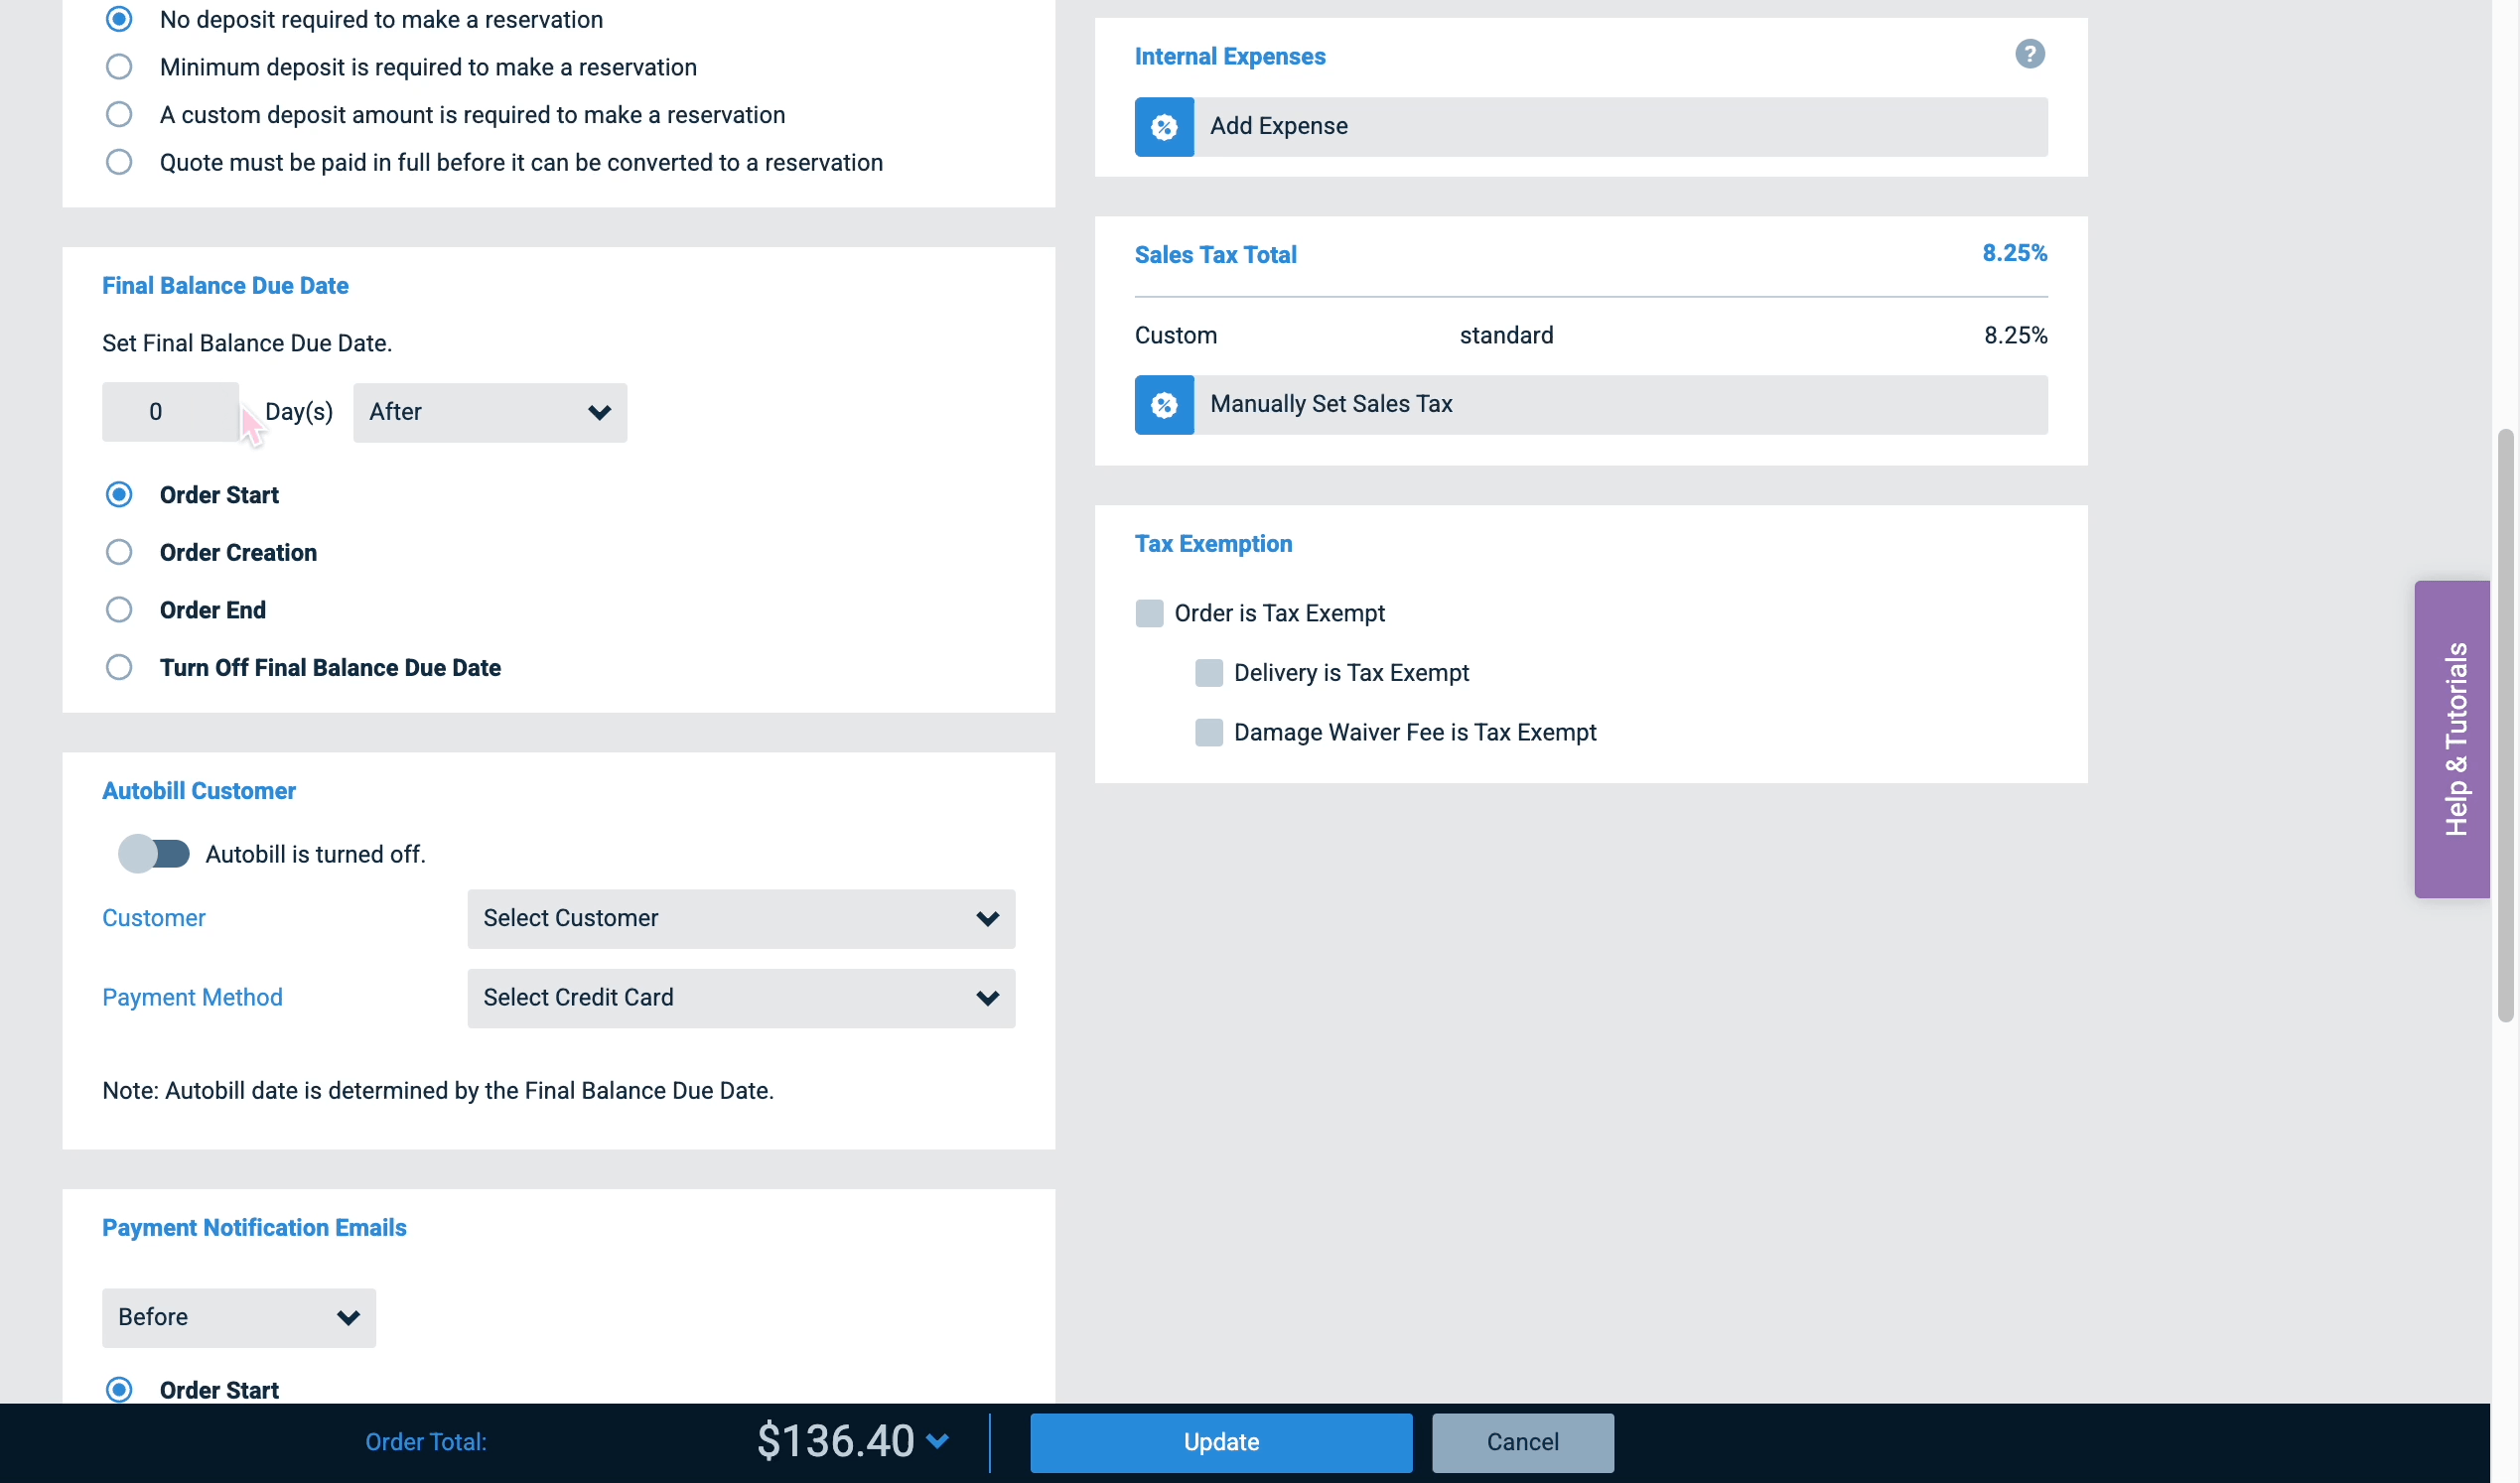Open the Select Customer dropdown
Image resolution: width=2520 pixels, height=1483 pixels.
point(741,919)
